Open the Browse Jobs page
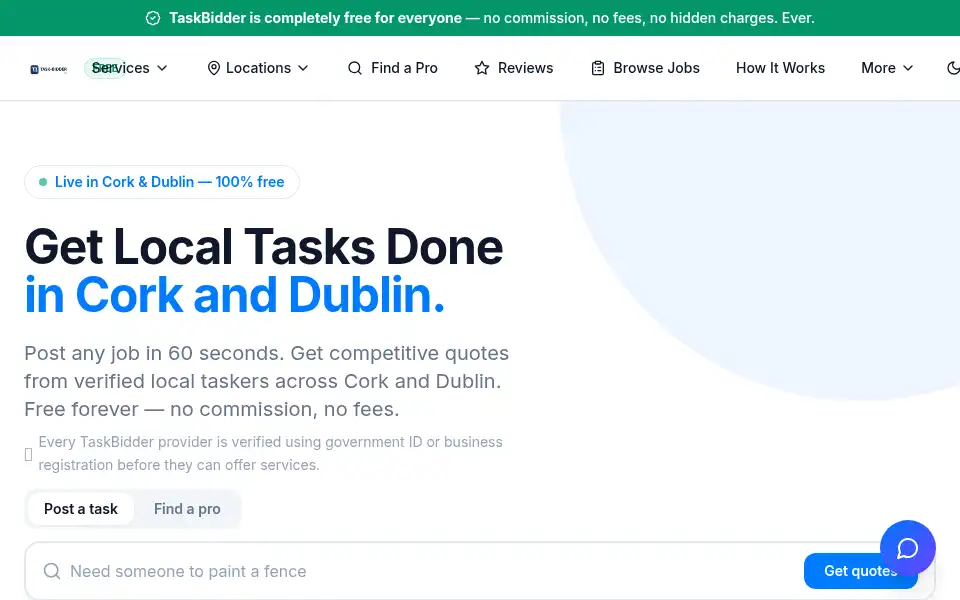Viewport: 960px width, 600px height. 645,68
